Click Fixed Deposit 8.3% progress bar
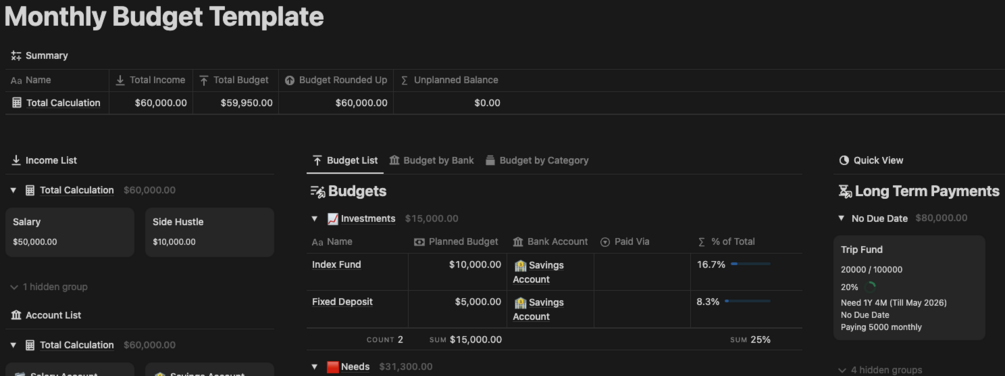This screenshot has height=376, width=1005. tap(747, 301)
